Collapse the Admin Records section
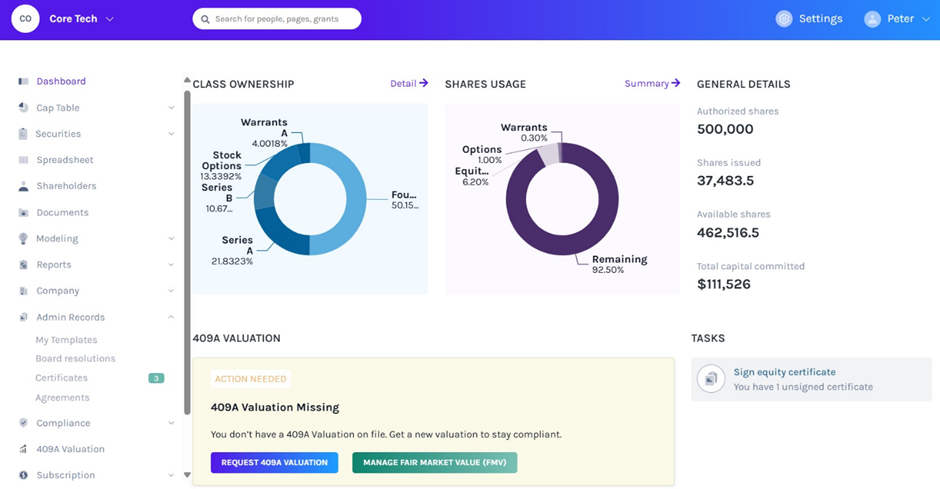 [171, 317]
